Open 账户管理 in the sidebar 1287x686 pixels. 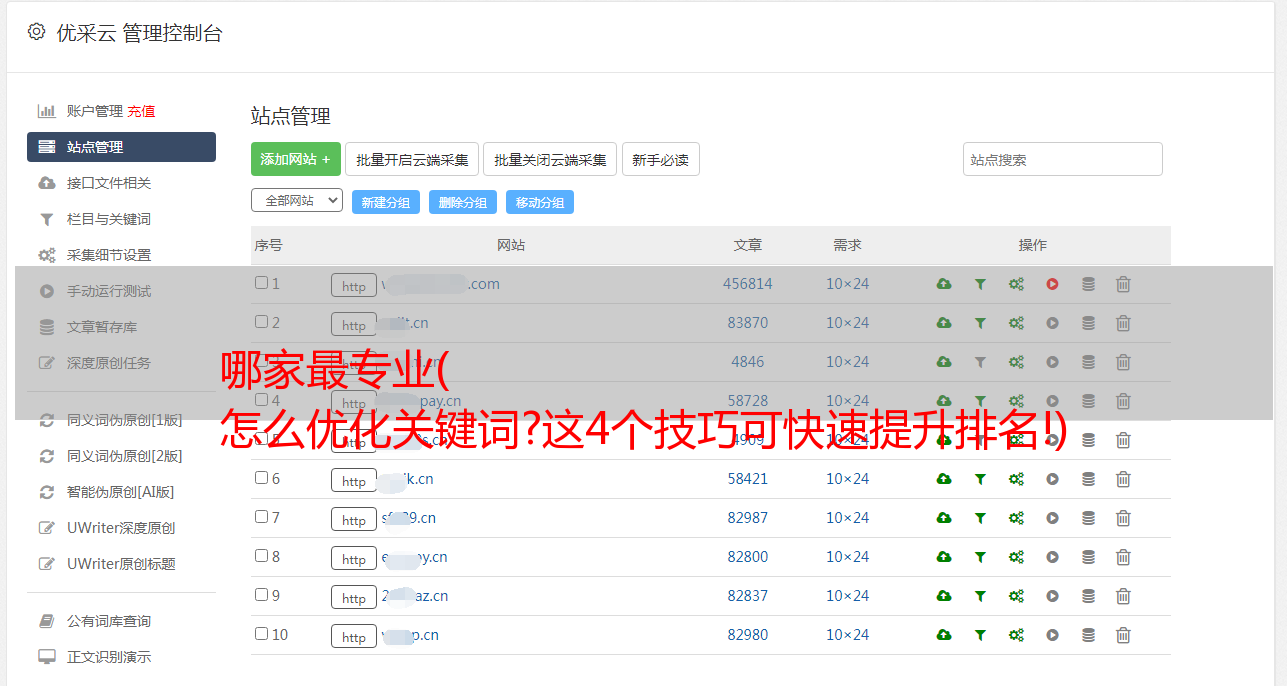pos(95,111)
